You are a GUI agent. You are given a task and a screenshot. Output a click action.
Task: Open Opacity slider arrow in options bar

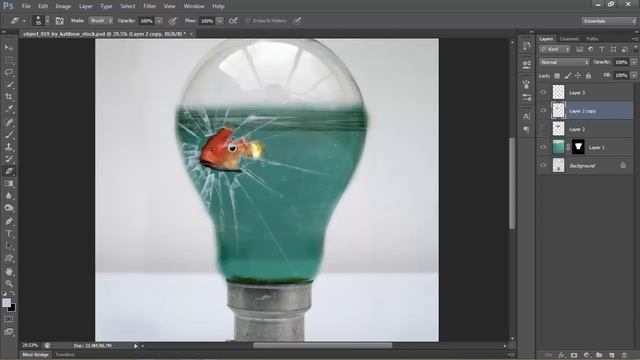tap(159, 21)
